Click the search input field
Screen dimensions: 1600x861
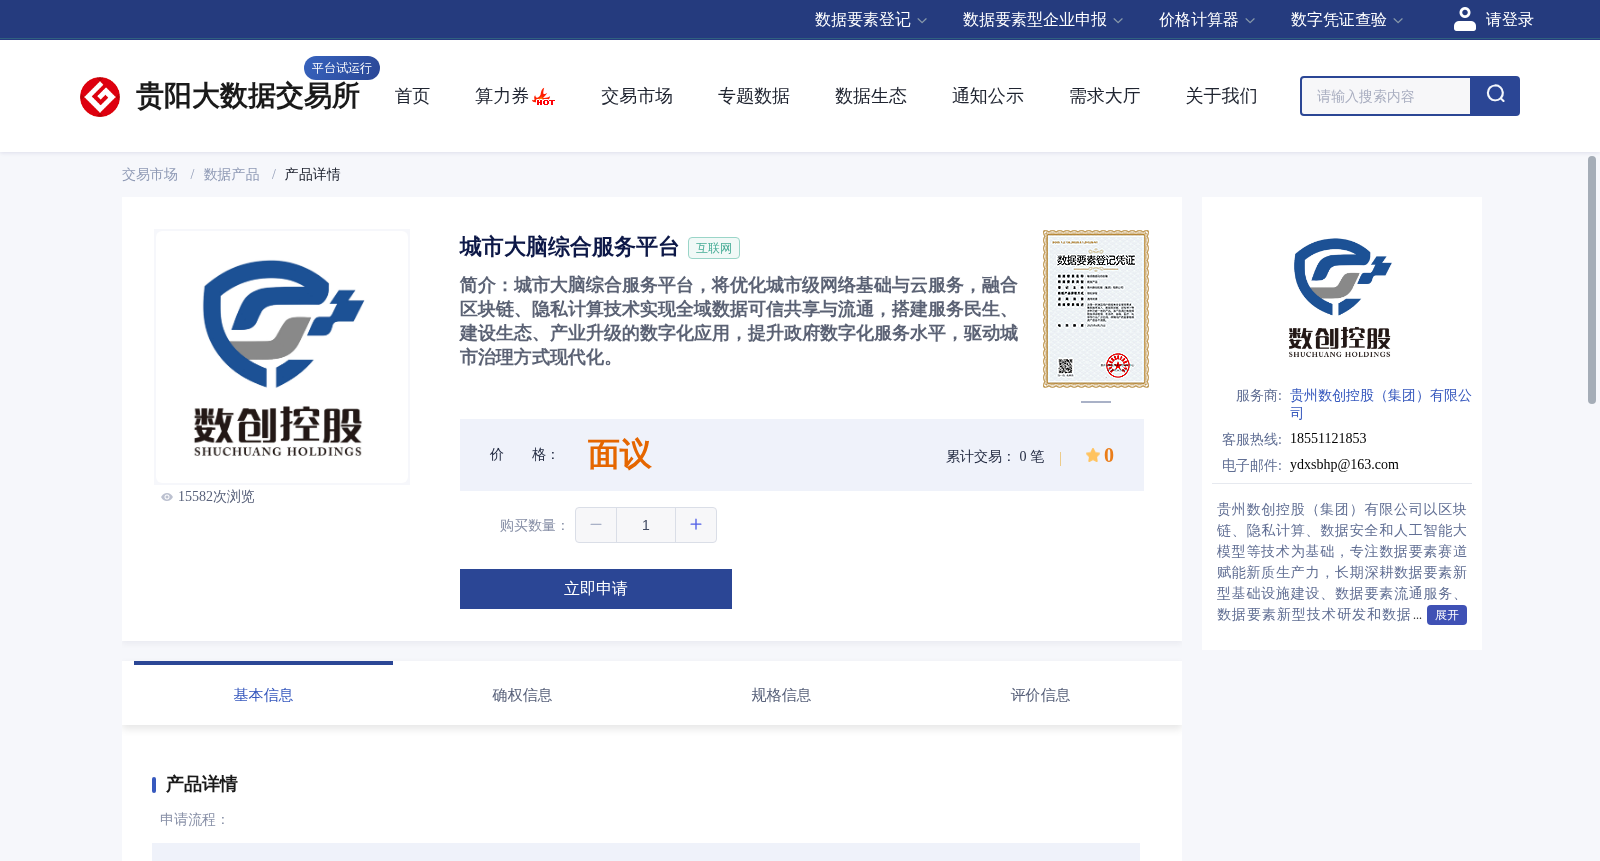pos(1386,96)
